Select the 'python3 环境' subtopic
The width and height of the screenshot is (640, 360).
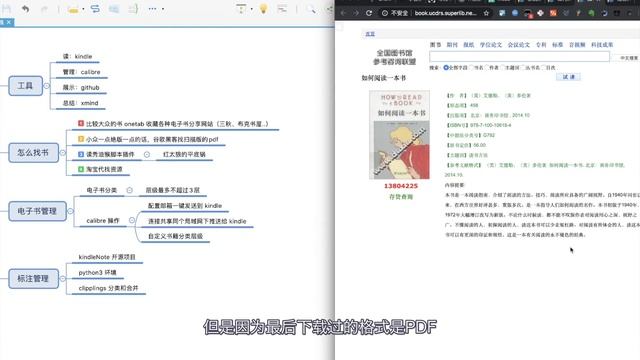pos(98,272)
